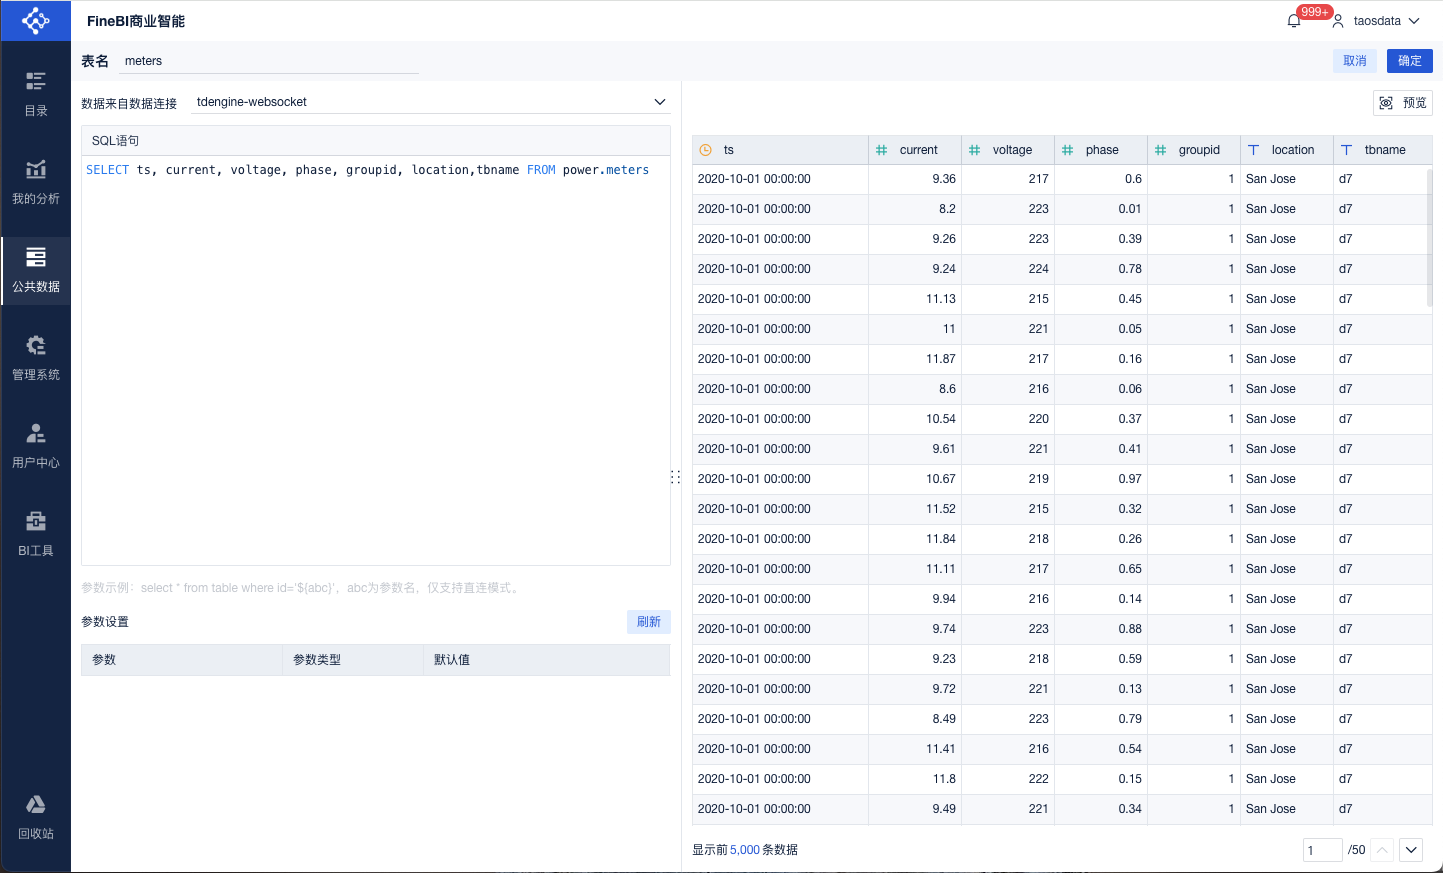Open 回收站 recycle bin
1443x873 pixels.
coord(36,817)
